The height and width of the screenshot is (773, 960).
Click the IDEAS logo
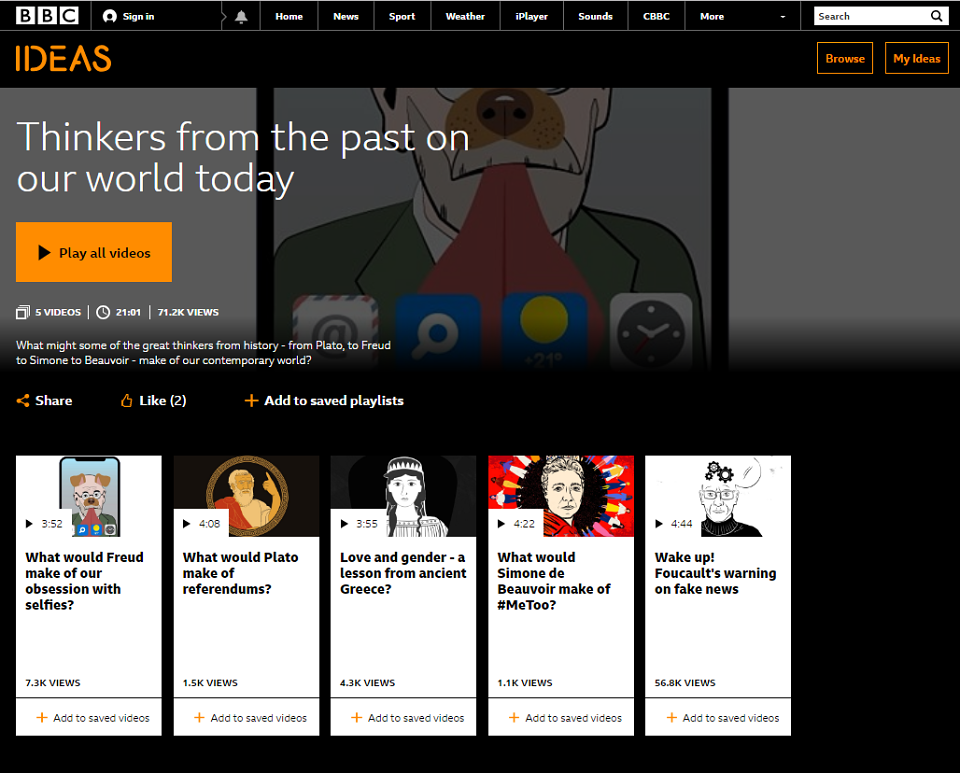tap(63, 59)
